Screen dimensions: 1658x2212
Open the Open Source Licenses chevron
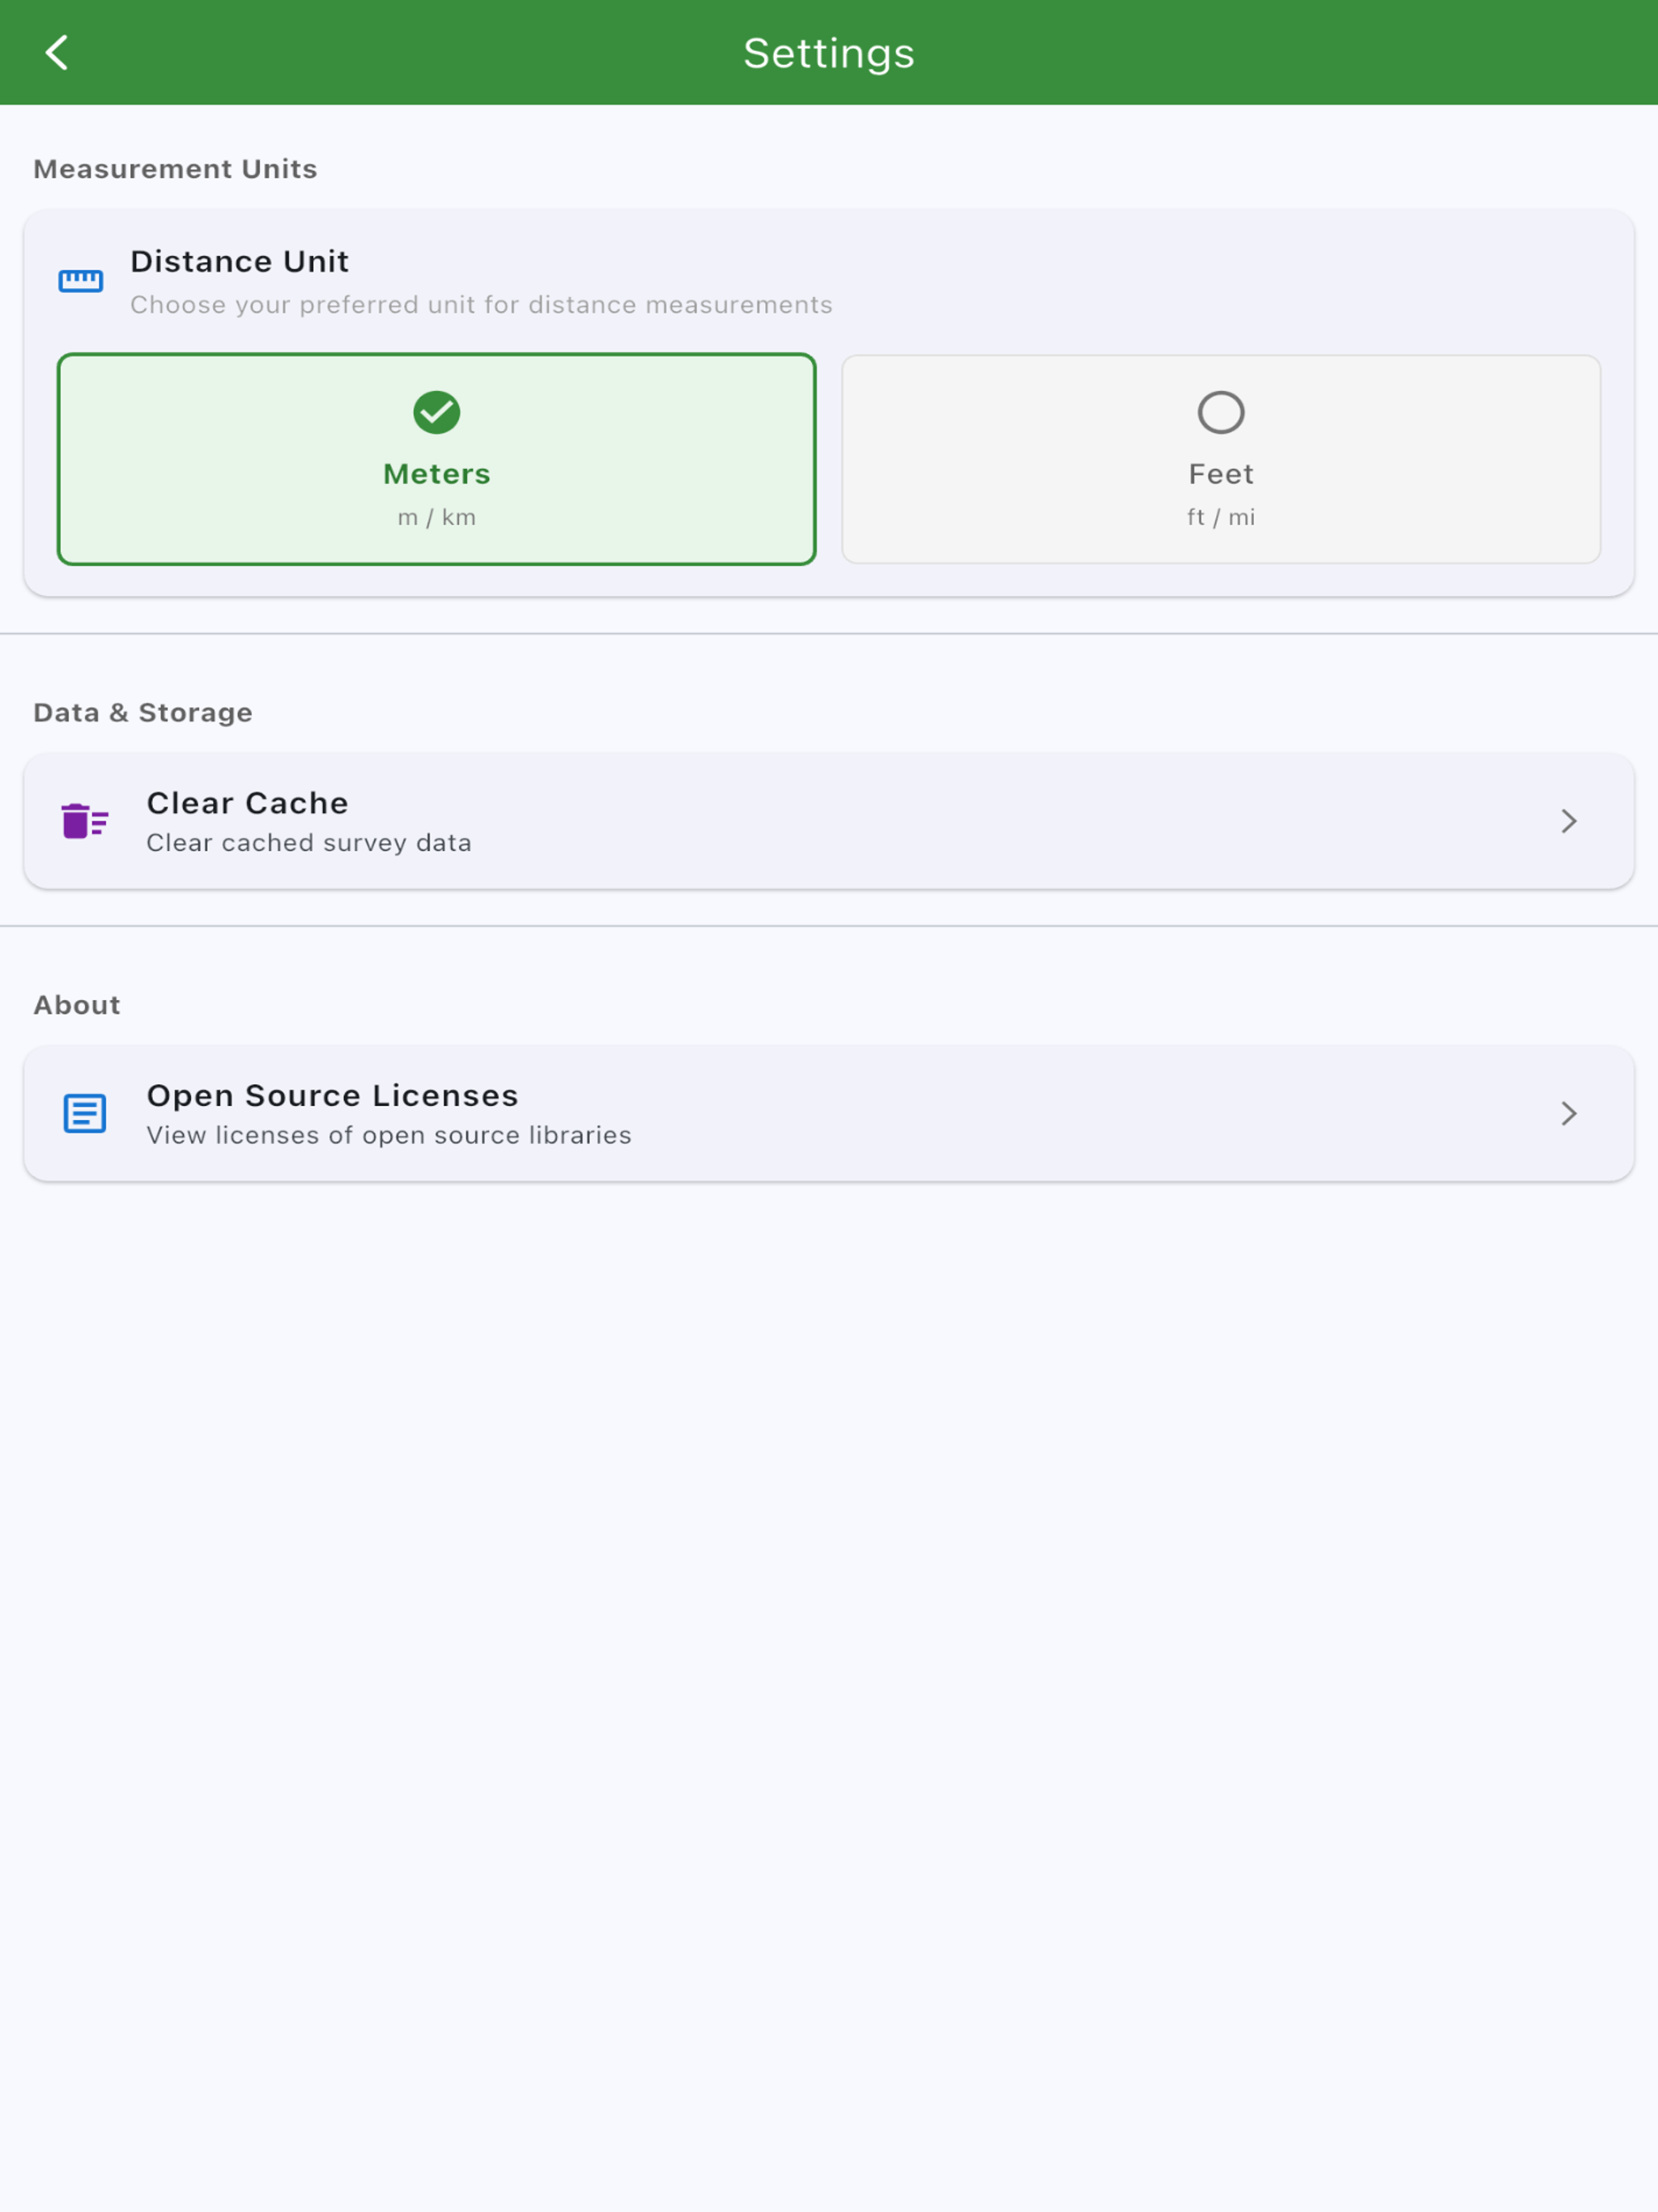tap(1569, 1113)
